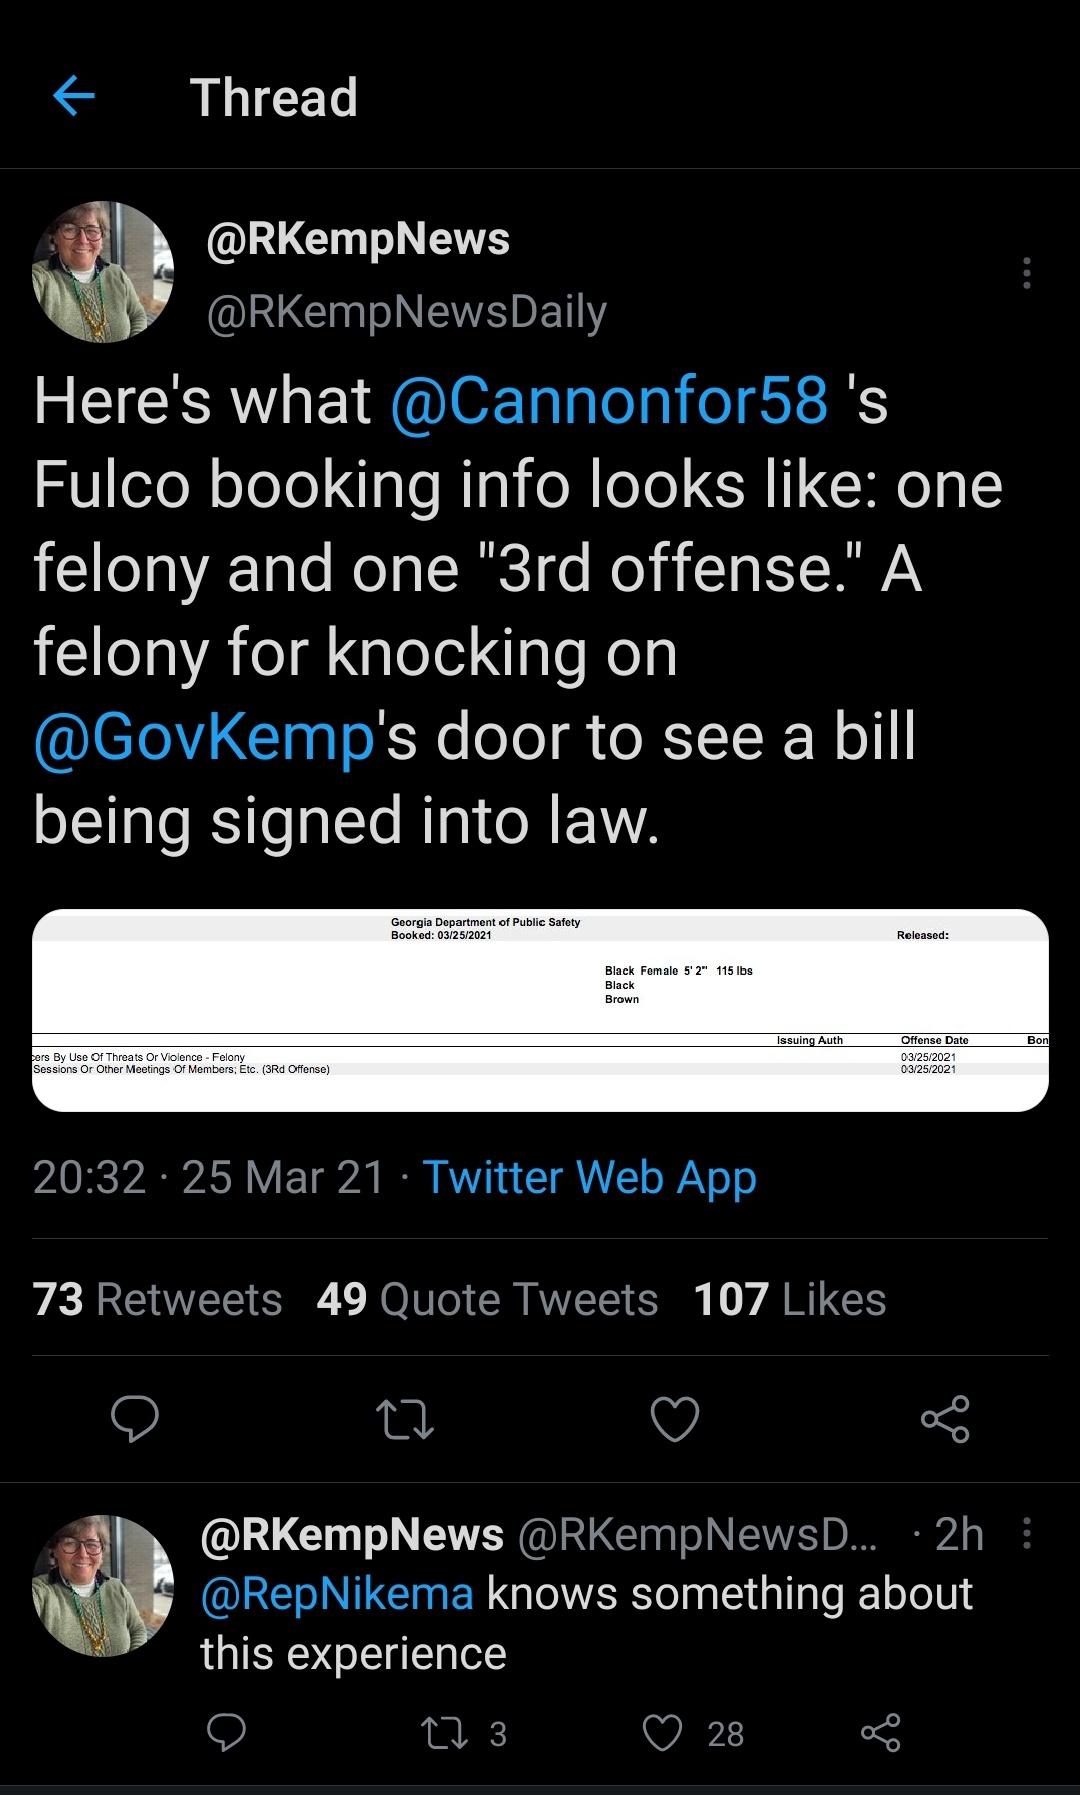Viewport: 1080px width, 1795px height.
Task: Reply to the @RepNikema tweet
Action: tap(226, 1733)
